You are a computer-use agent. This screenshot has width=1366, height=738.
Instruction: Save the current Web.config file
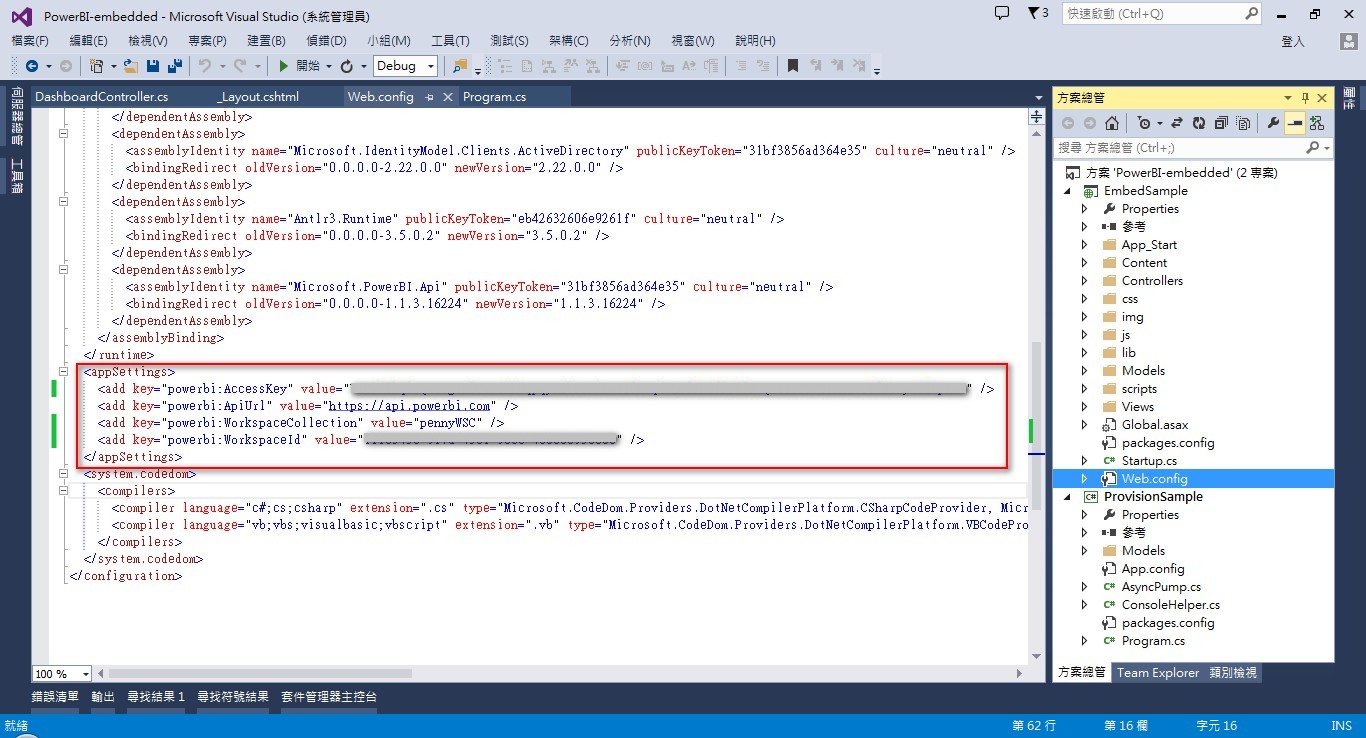tap(153, 66)
